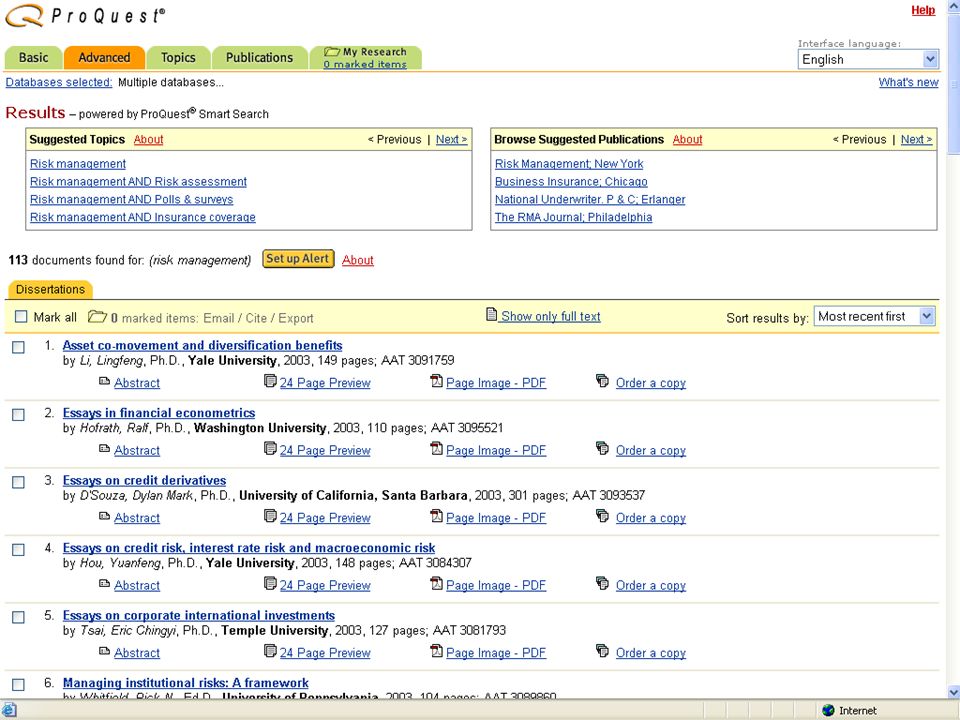960x720 pixels.
Task: Click order icon for Essays in financial econometrics
Action: tap(602, 449)
